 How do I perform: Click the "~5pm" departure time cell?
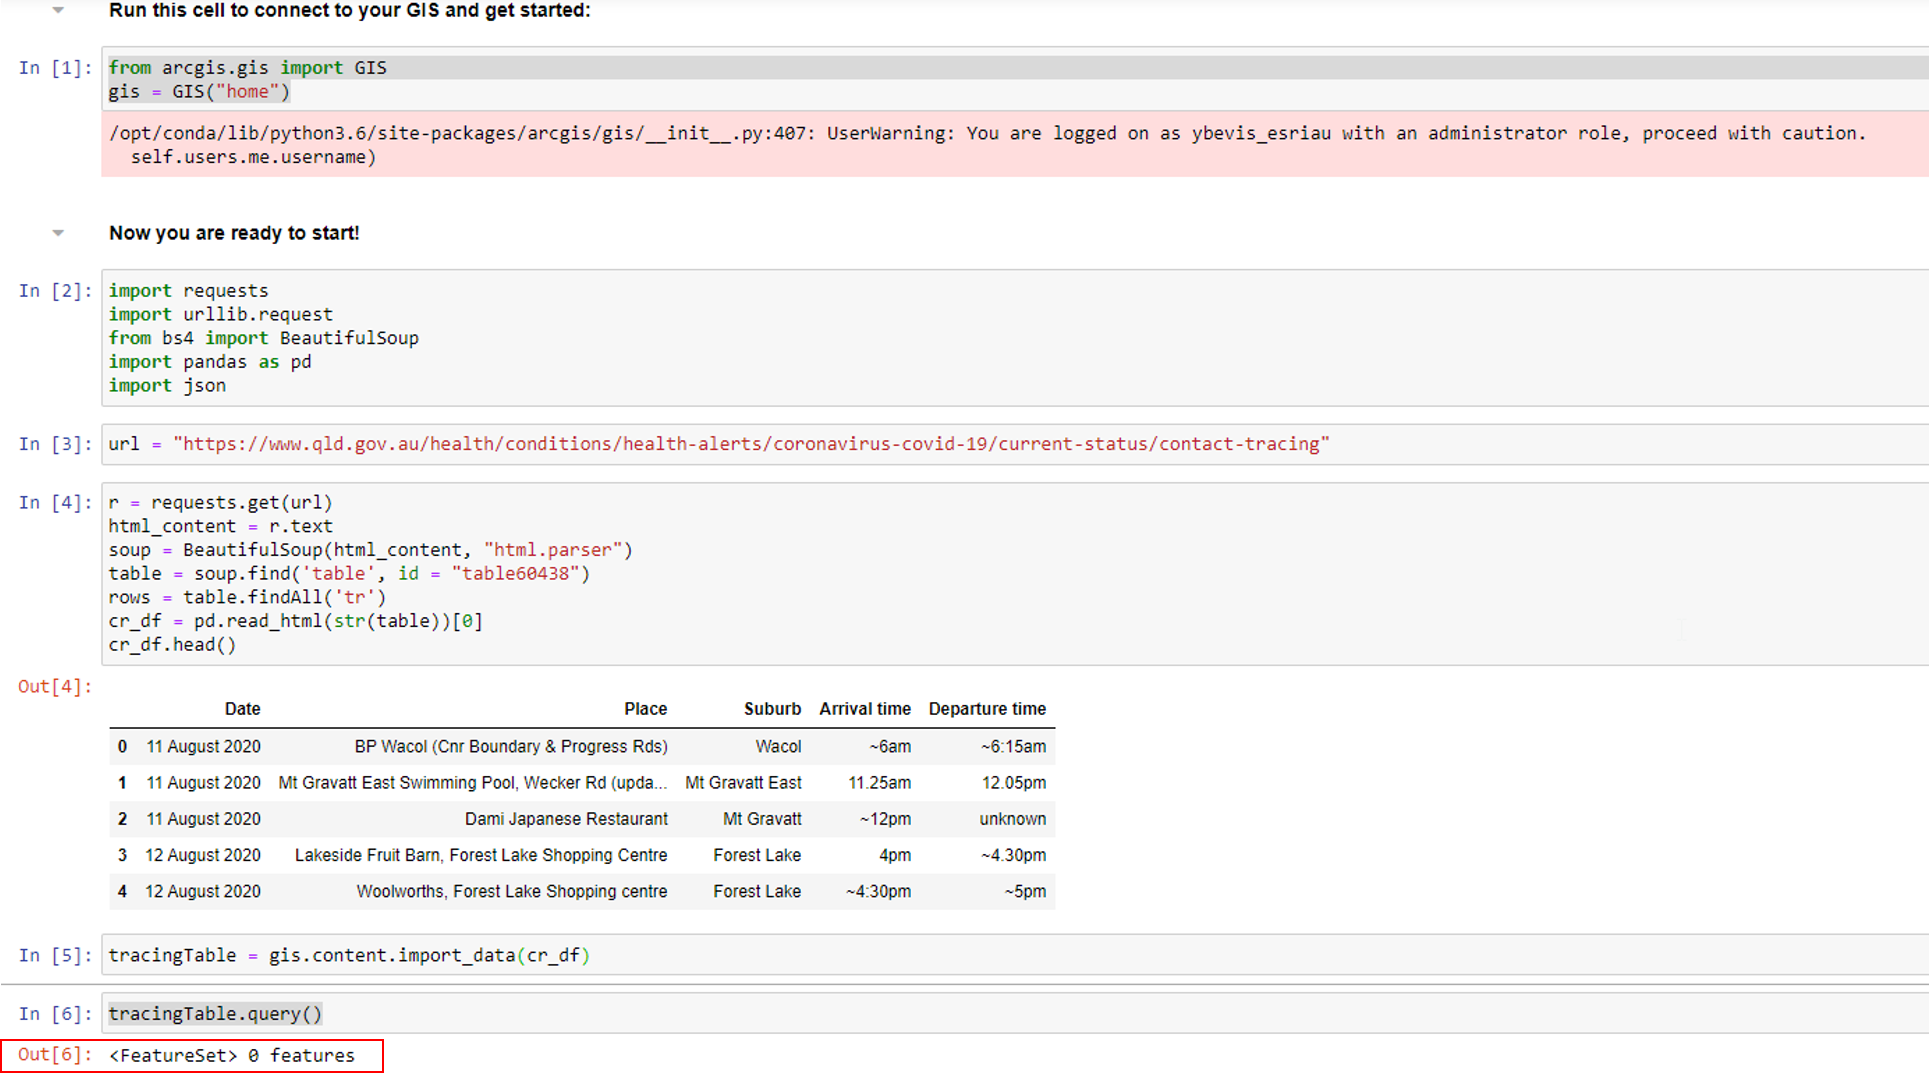point(1025,891)
